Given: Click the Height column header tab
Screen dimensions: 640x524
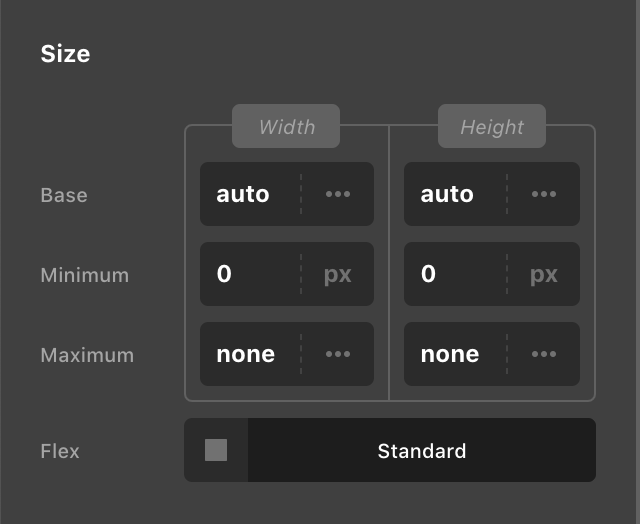Looking at the screenshot, I should (x=492, y=126).
